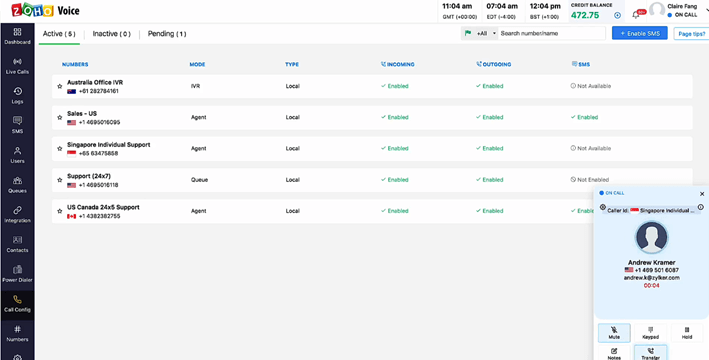Open the Support (24x7) number name
The width and height of the screenshot is (709, 360).
coord(89,176)
